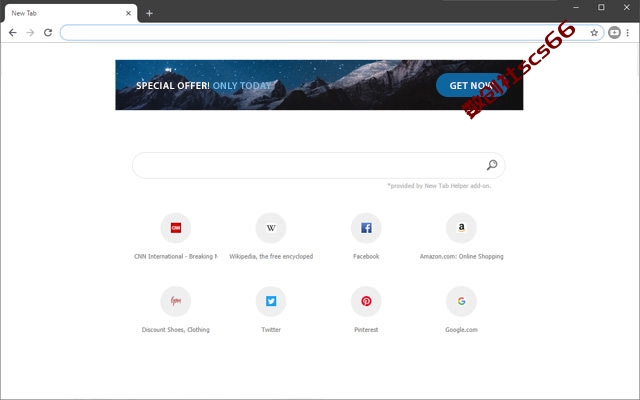Click the 'provided by New Tab Helper add-on' note
Image resolution: width=640 pixels, height=400 pixels.
pos(439,186)
